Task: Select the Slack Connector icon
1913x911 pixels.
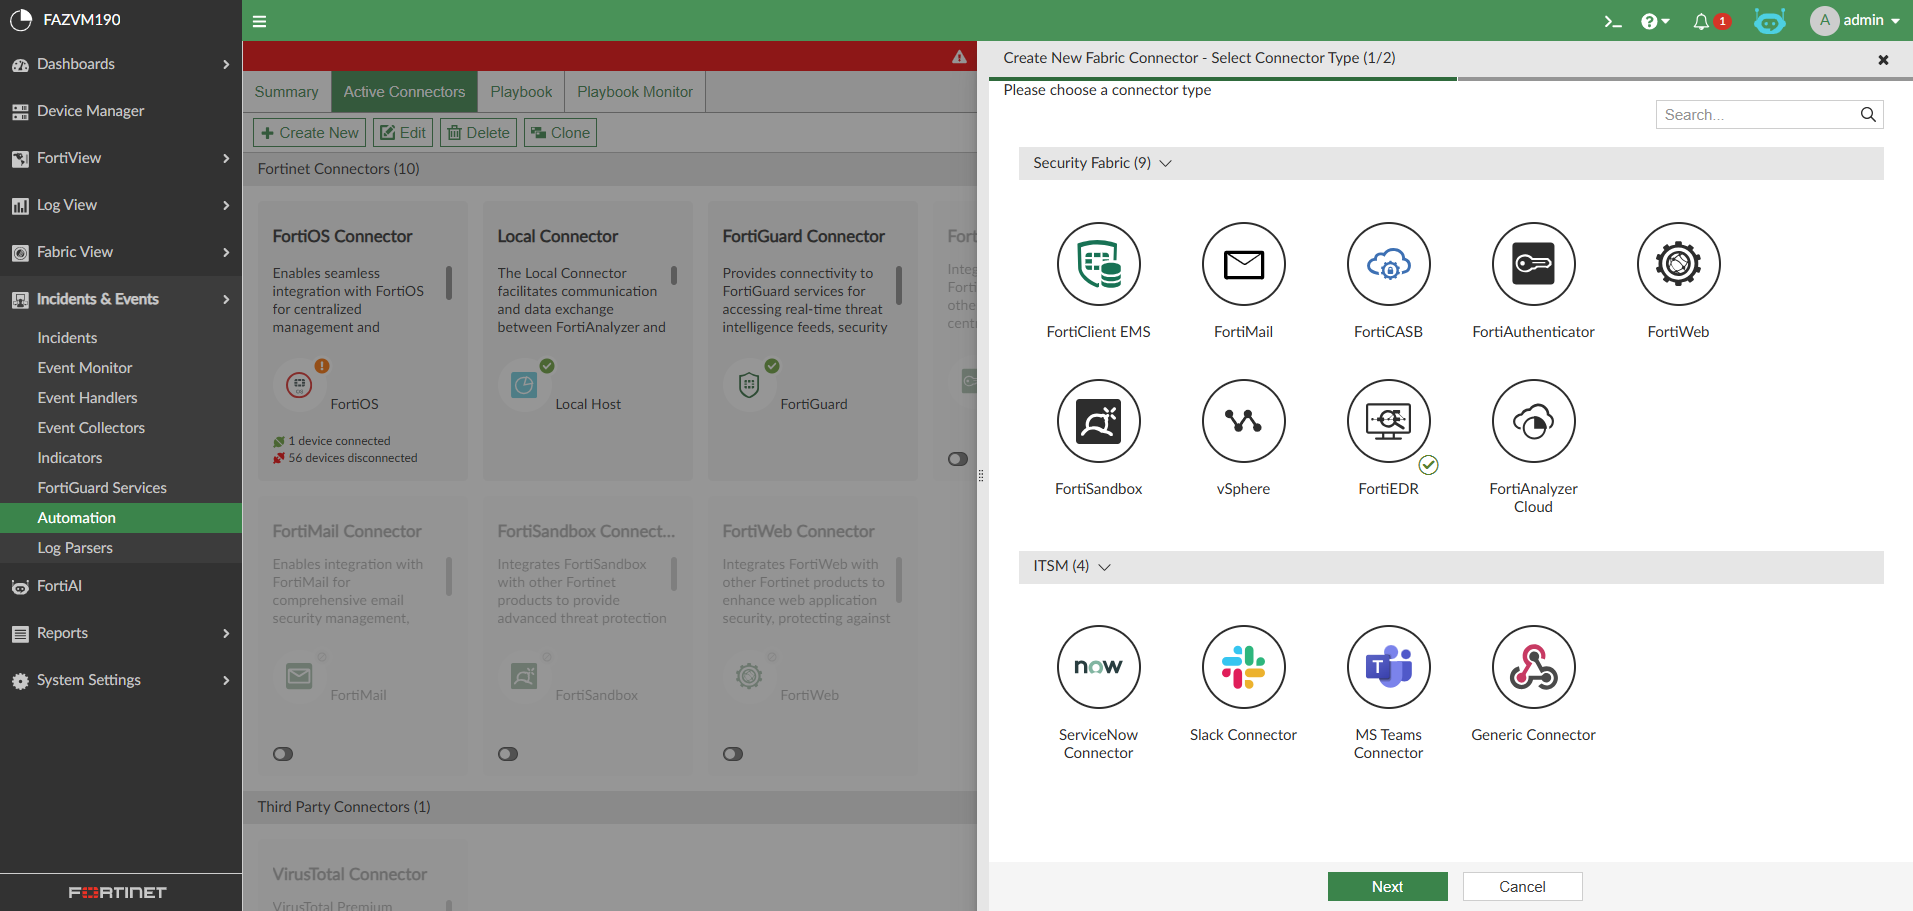Action: pos(1242,667)
